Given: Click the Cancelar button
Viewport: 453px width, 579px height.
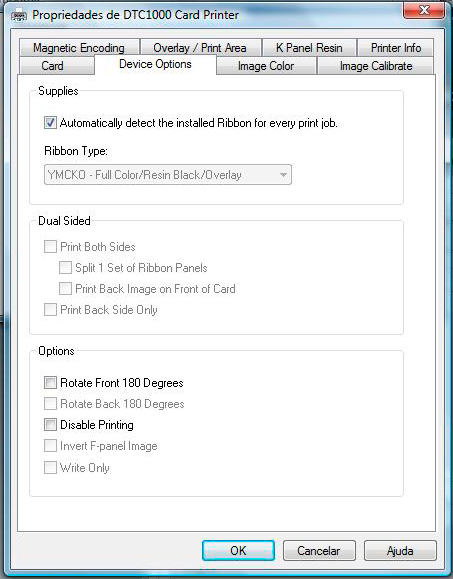Looking at the screenshot, I should 319,551.
